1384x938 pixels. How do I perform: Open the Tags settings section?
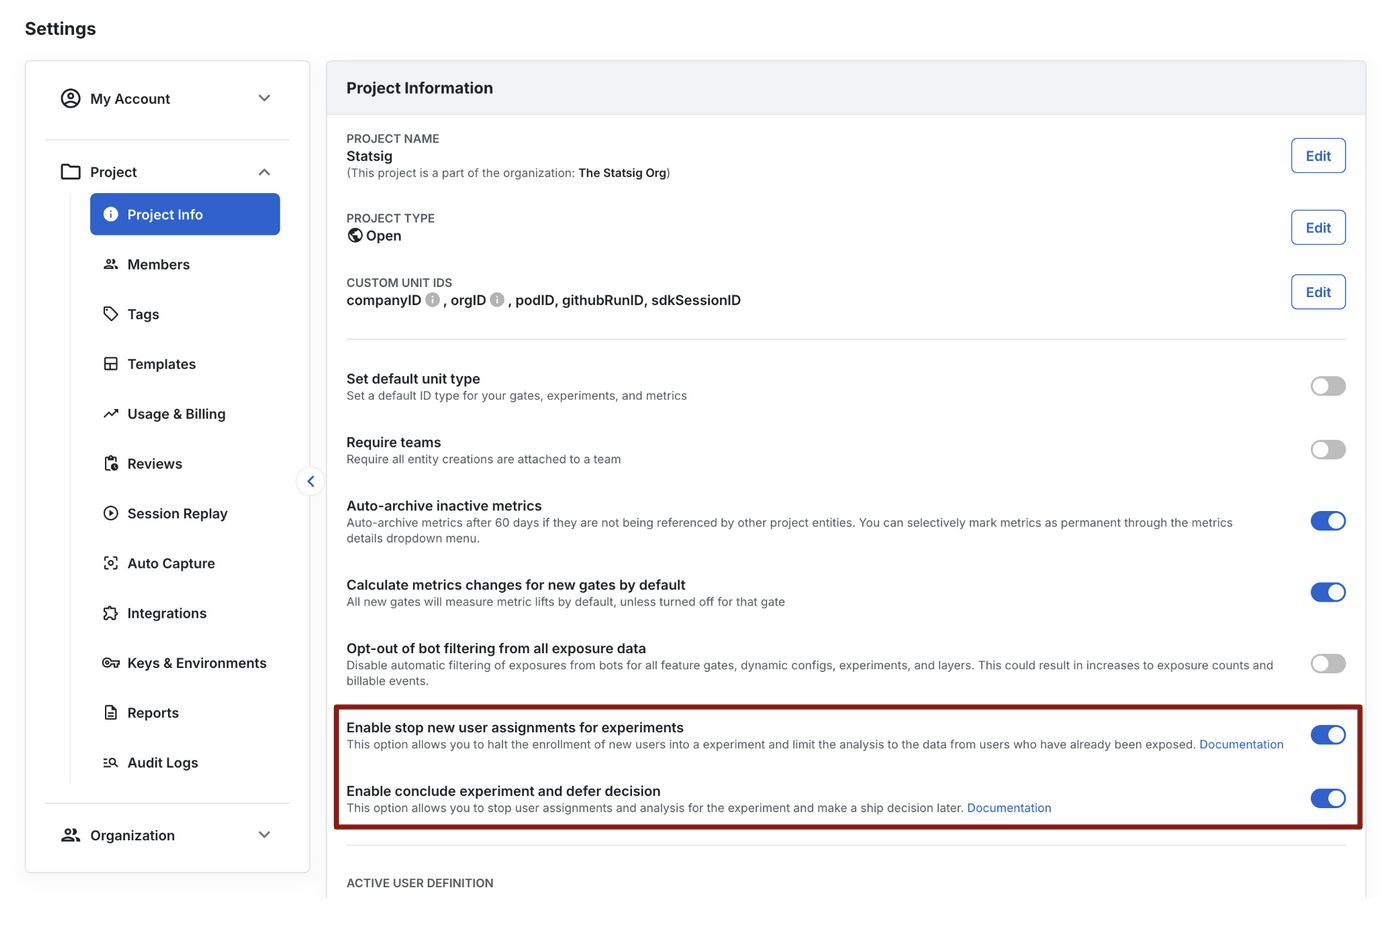pos(143,314)
